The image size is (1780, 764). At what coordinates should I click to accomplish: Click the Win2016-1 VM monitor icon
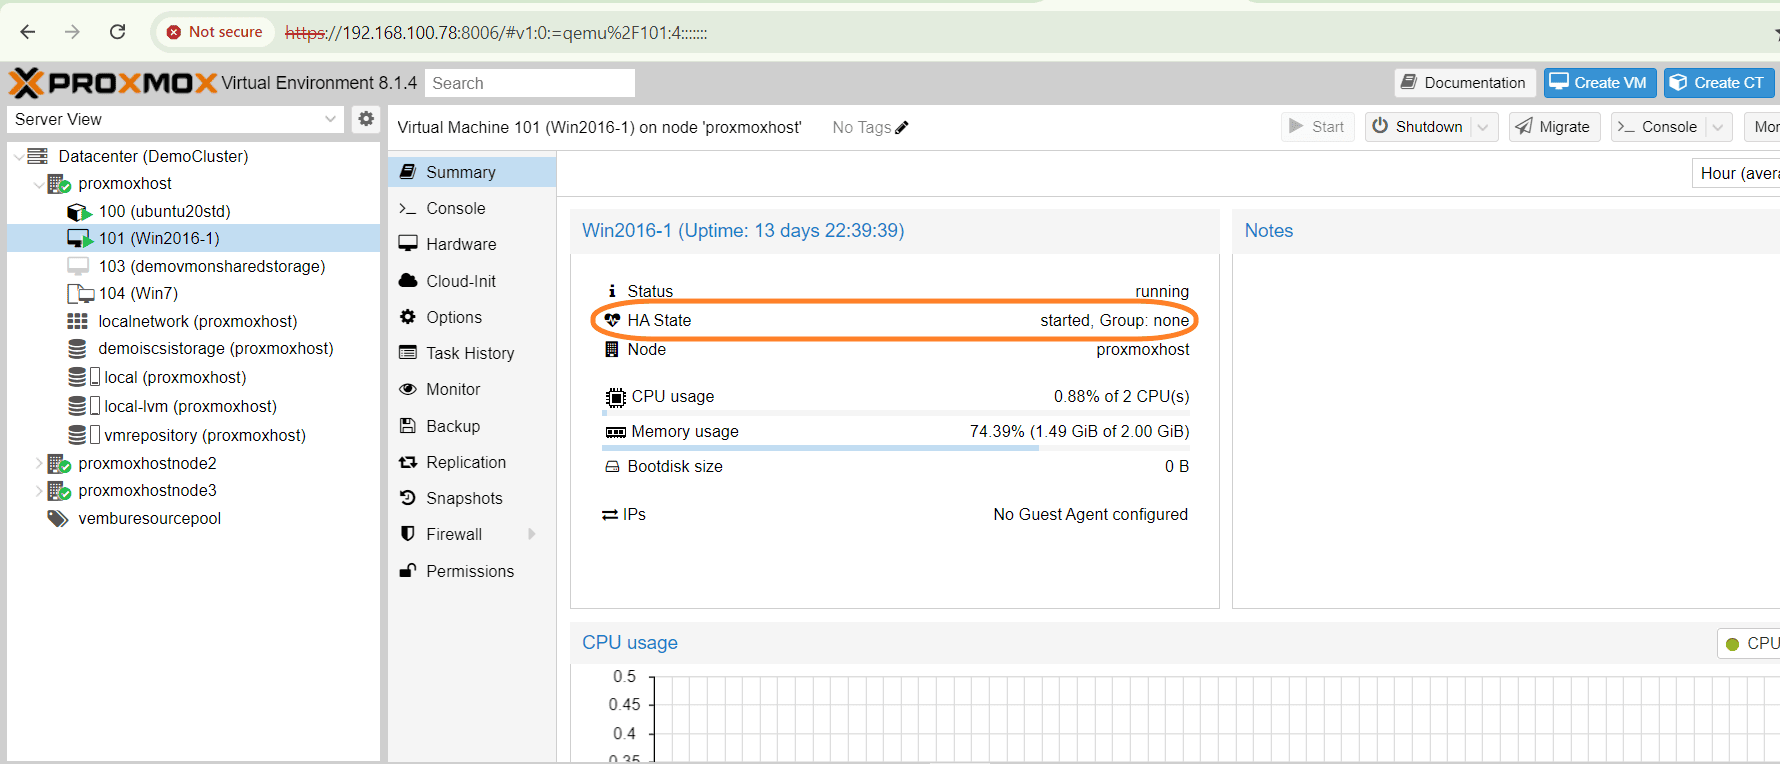79,239
